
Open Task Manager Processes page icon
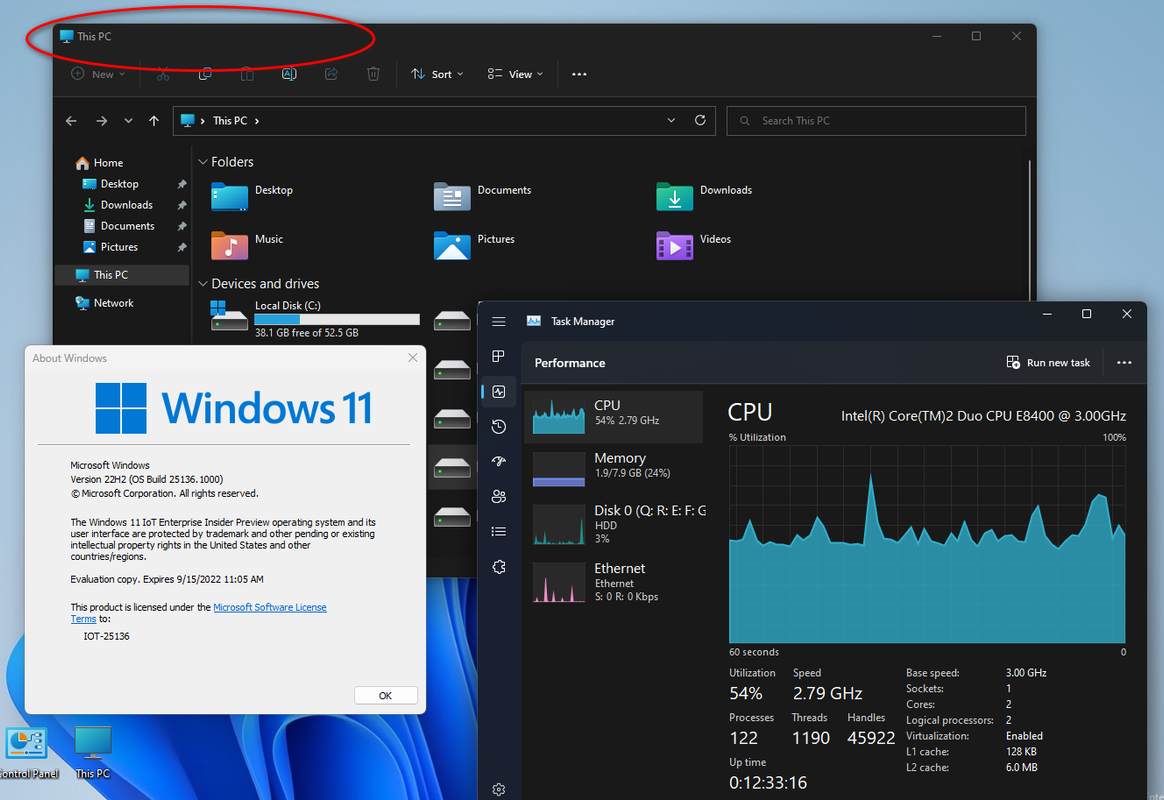499,356
